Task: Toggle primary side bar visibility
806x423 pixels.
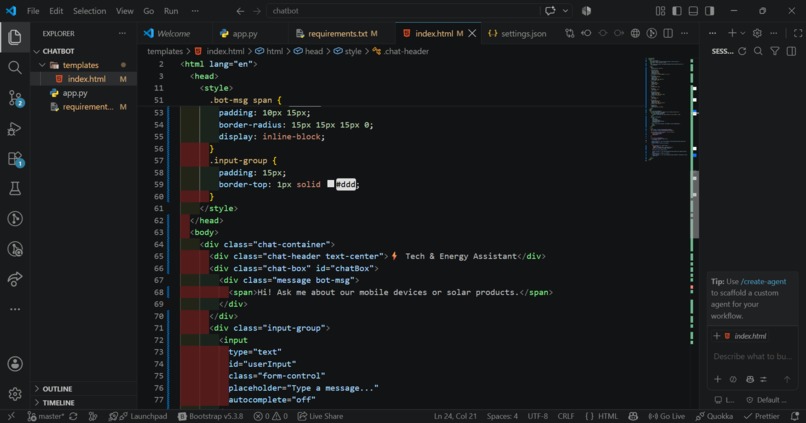Action: click(x=676, y=11)
